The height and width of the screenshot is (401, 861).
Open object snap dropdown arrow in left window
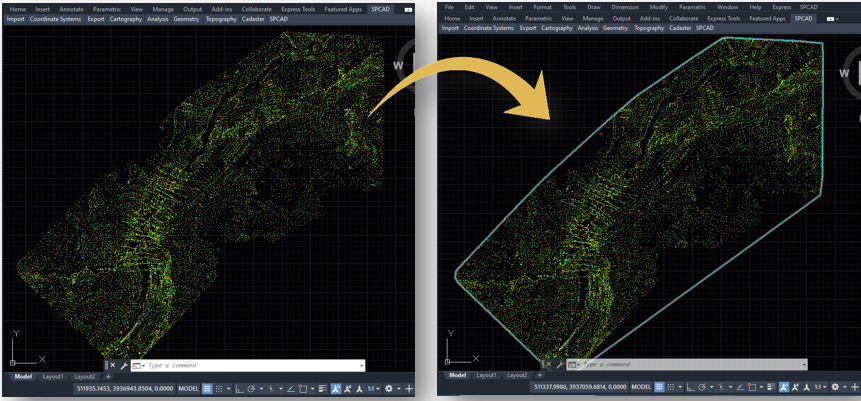[x=312, y=388]
